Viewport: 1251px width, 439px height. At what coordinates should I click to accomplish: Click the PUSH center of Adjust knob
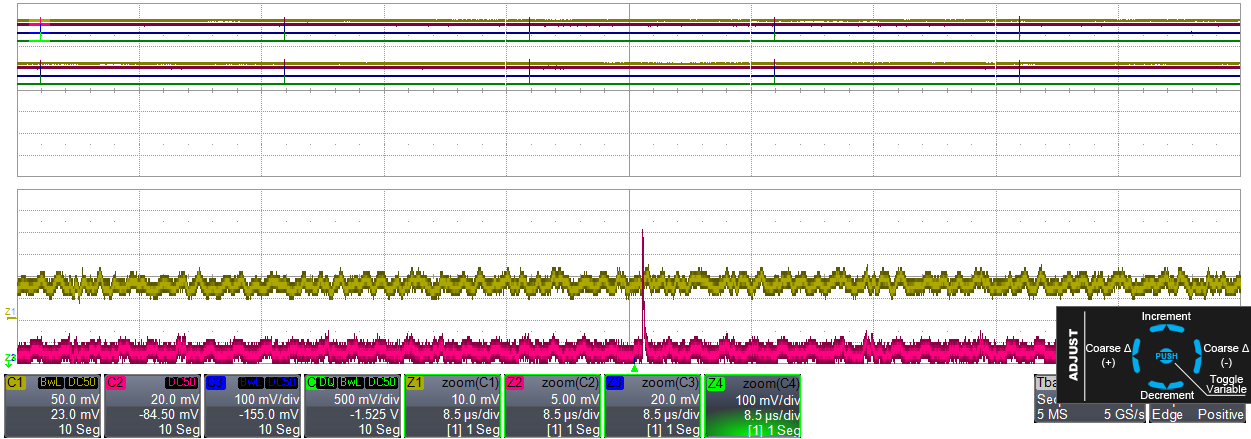(1166, 356)
